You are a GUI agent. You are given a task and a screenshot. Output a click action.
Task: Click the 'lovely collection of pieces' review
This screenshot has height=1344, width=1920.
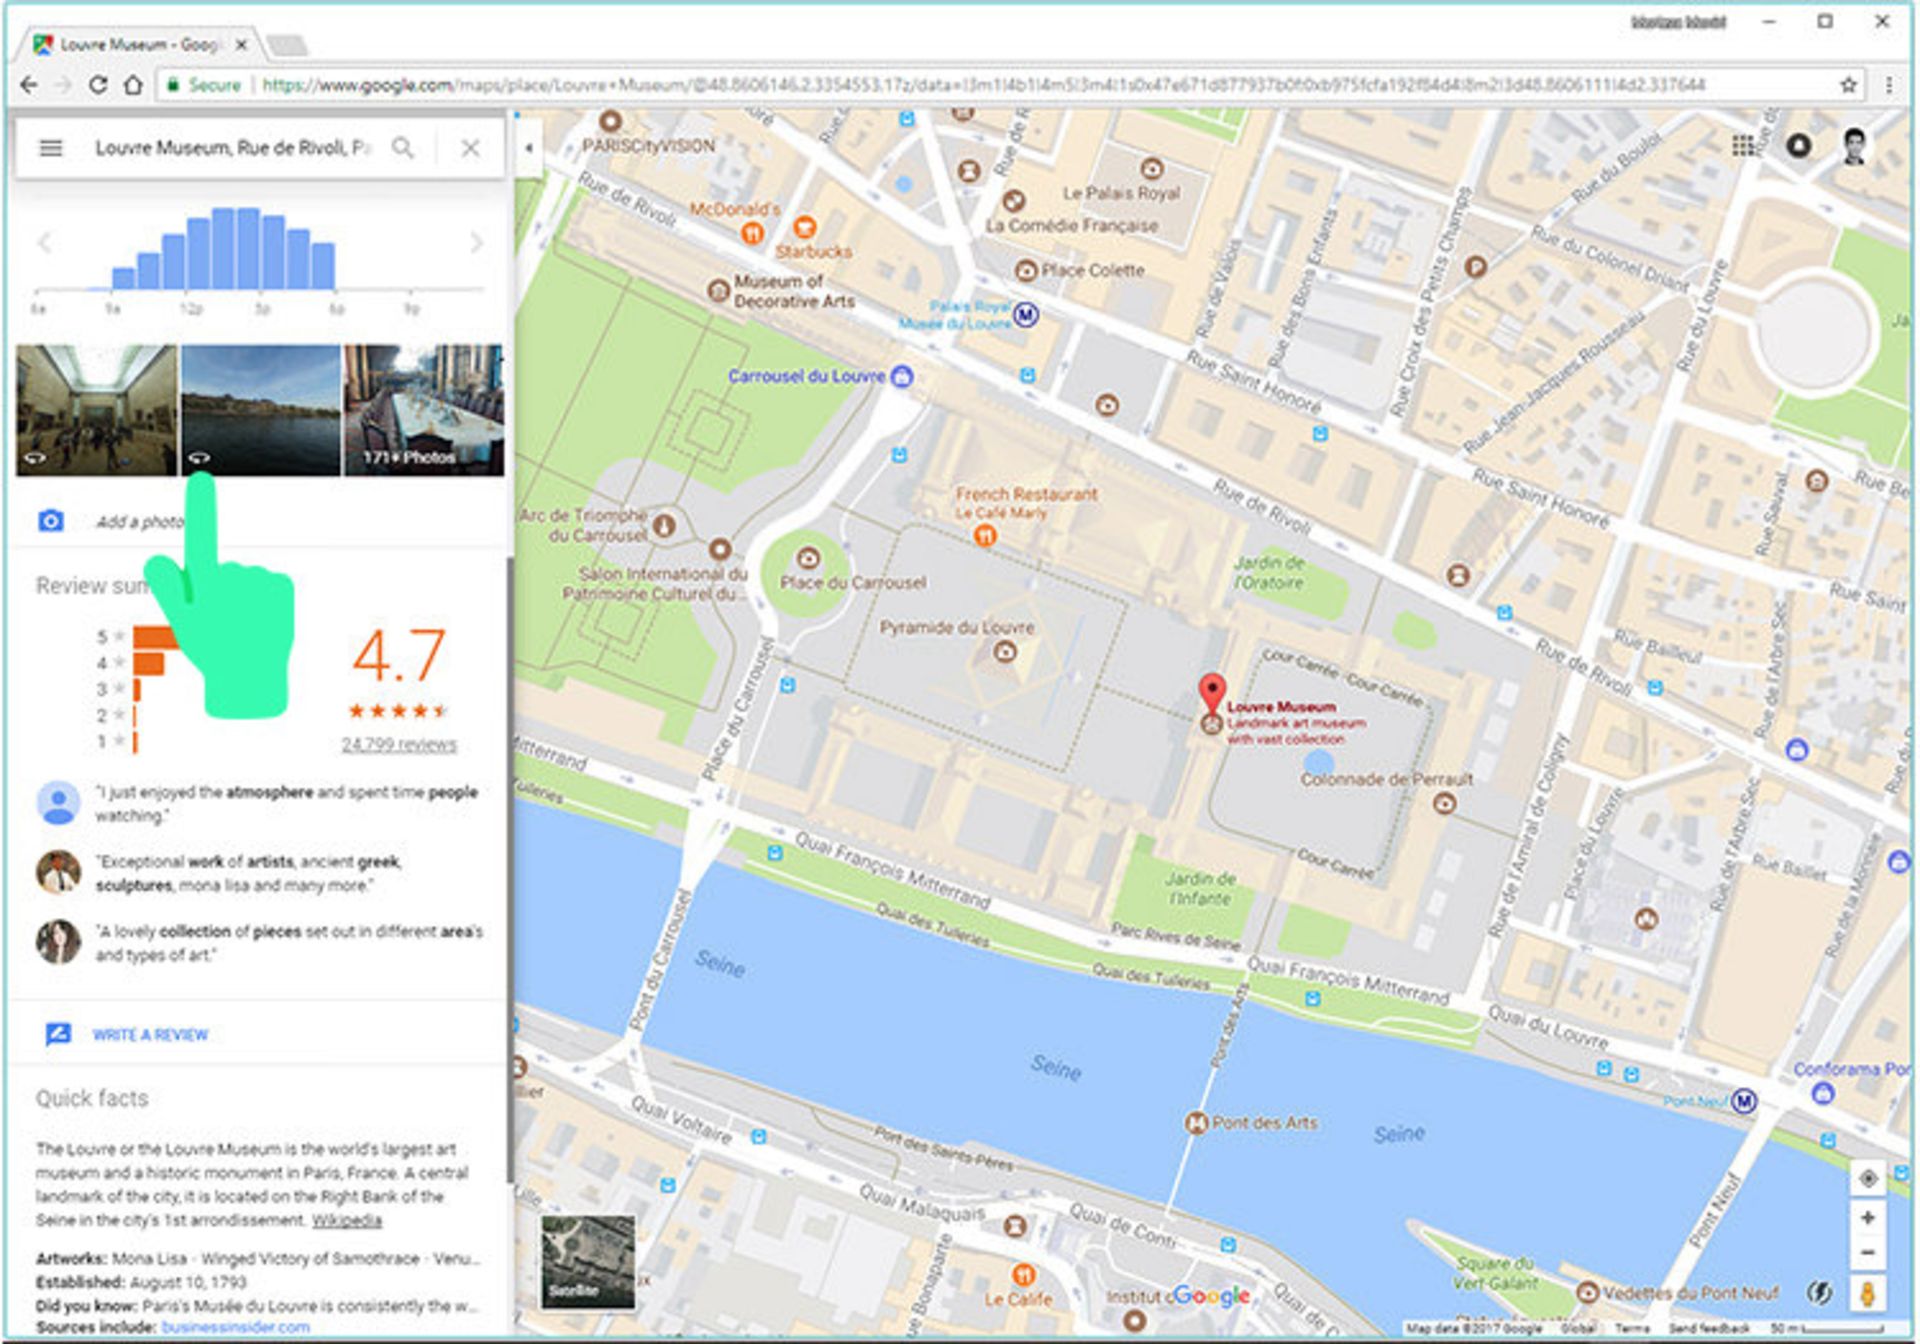(289, 943)
